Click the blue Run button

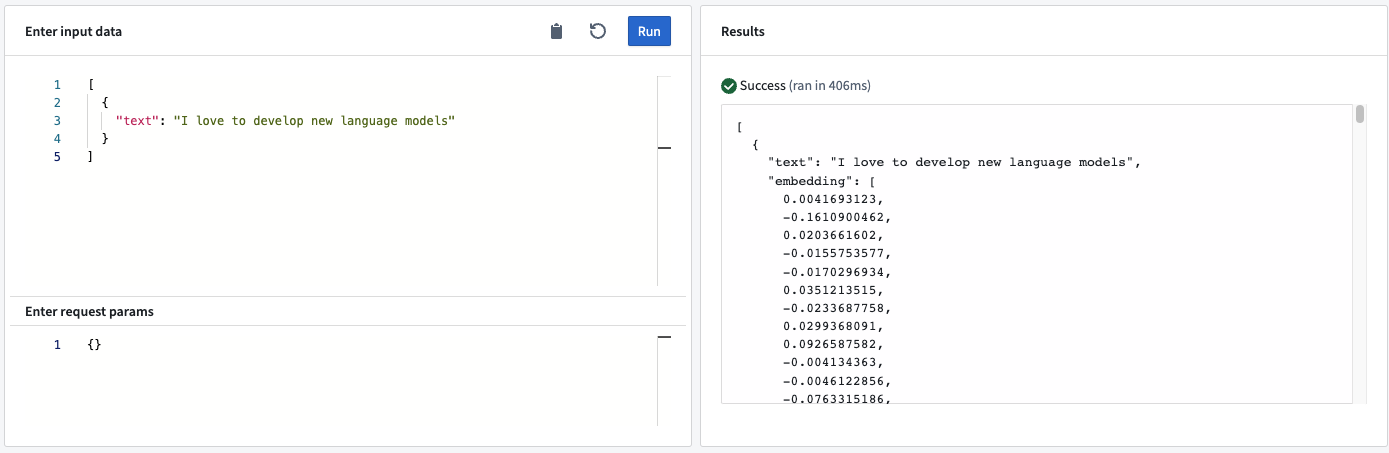(649, 31)
